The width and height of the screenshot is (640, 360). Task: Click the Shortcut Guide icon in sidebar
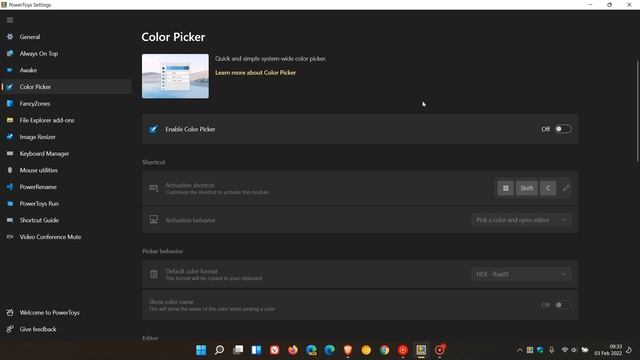tap(10, 220)
